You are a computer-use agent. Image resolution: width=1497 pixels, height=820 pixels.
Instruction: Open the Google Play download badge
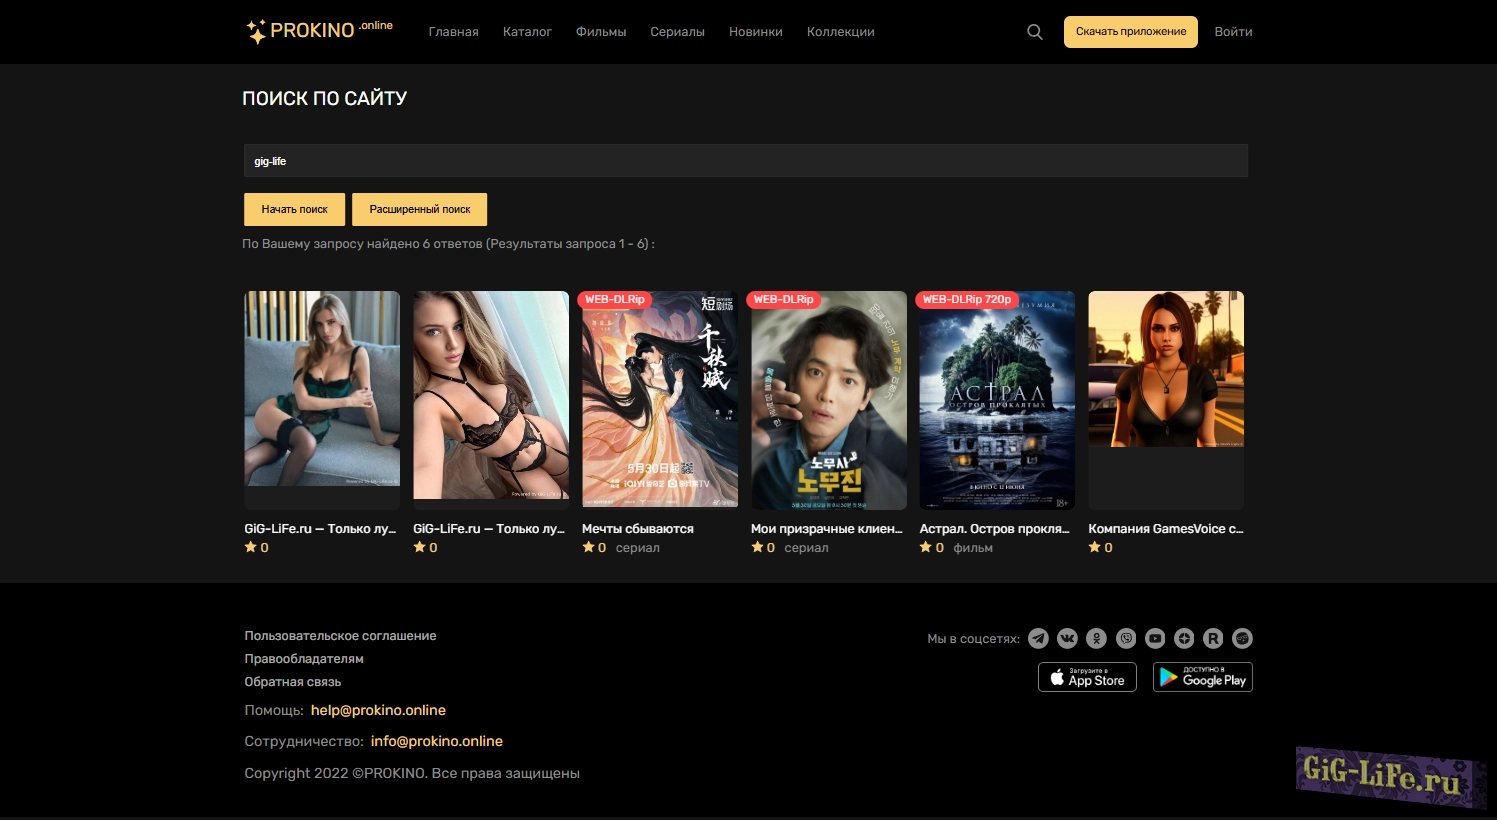[1202, 677]
